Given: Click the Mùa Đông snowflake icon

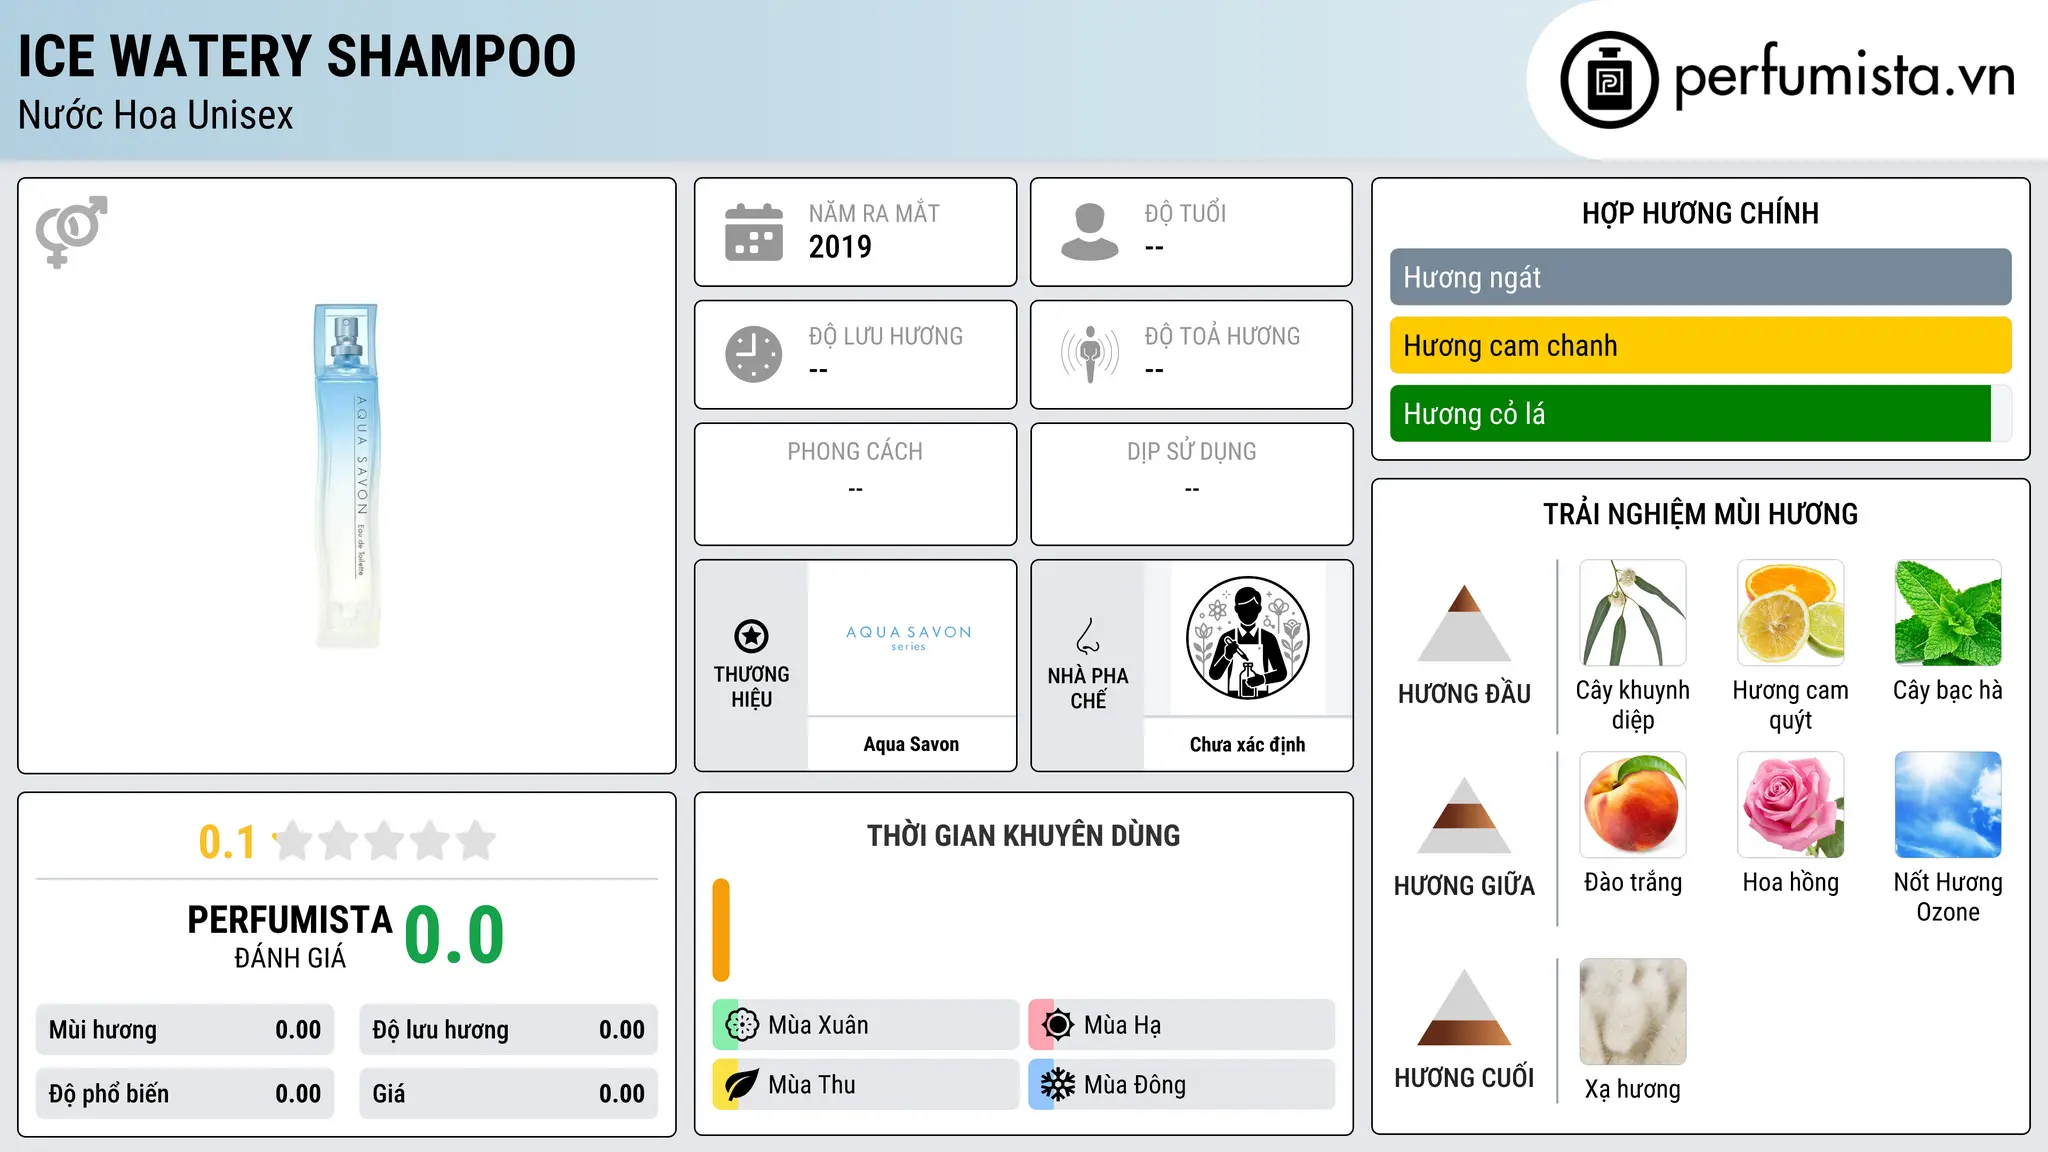Looking at the screenshot, I should coord(1057,1085).
